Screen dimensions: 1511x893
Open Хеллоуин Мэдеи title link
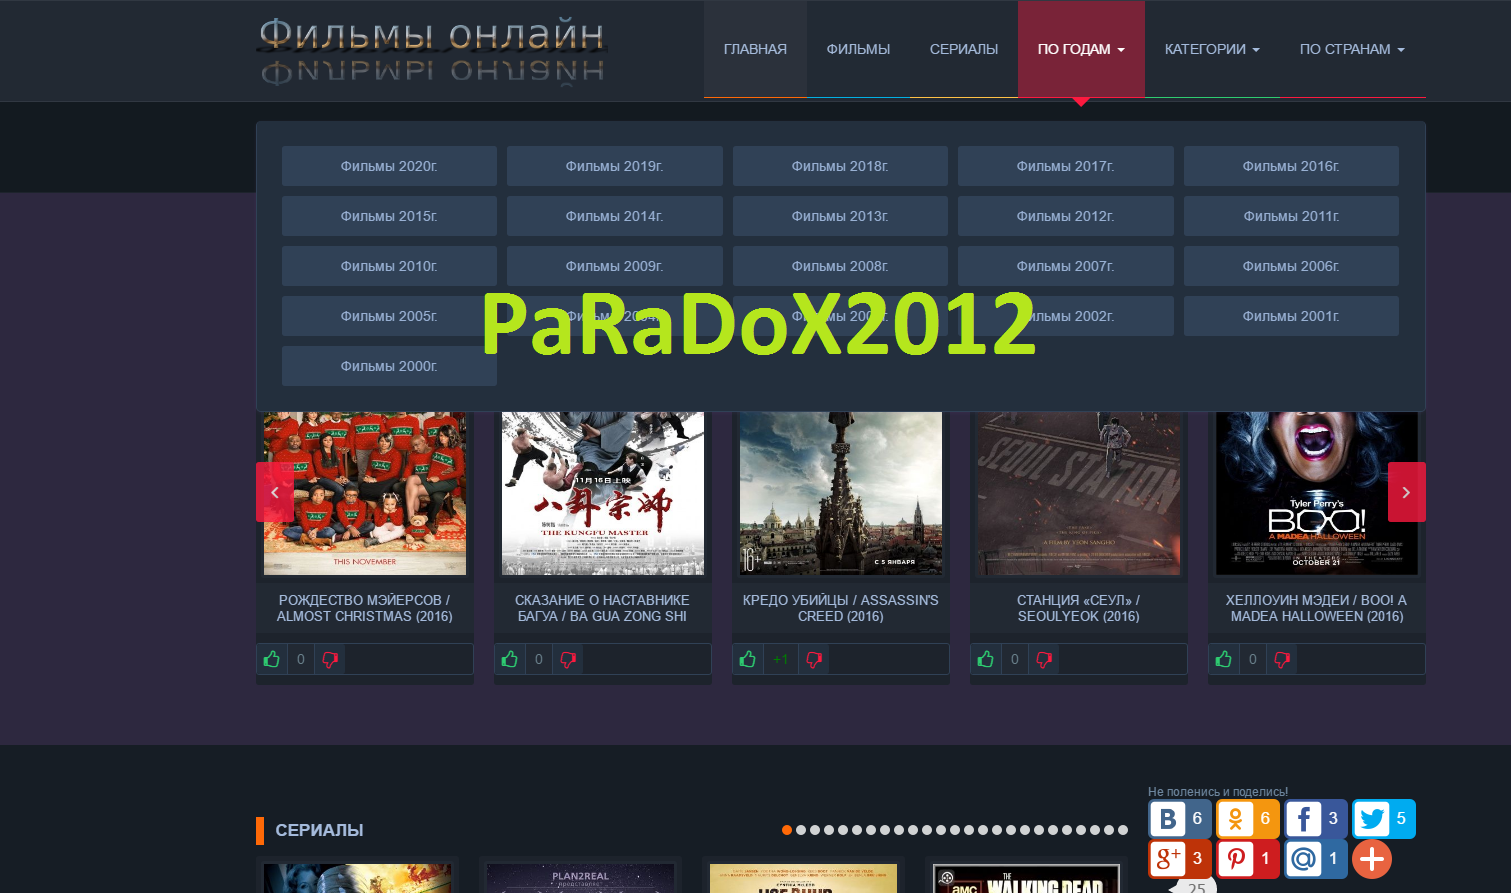[1317, 608]
